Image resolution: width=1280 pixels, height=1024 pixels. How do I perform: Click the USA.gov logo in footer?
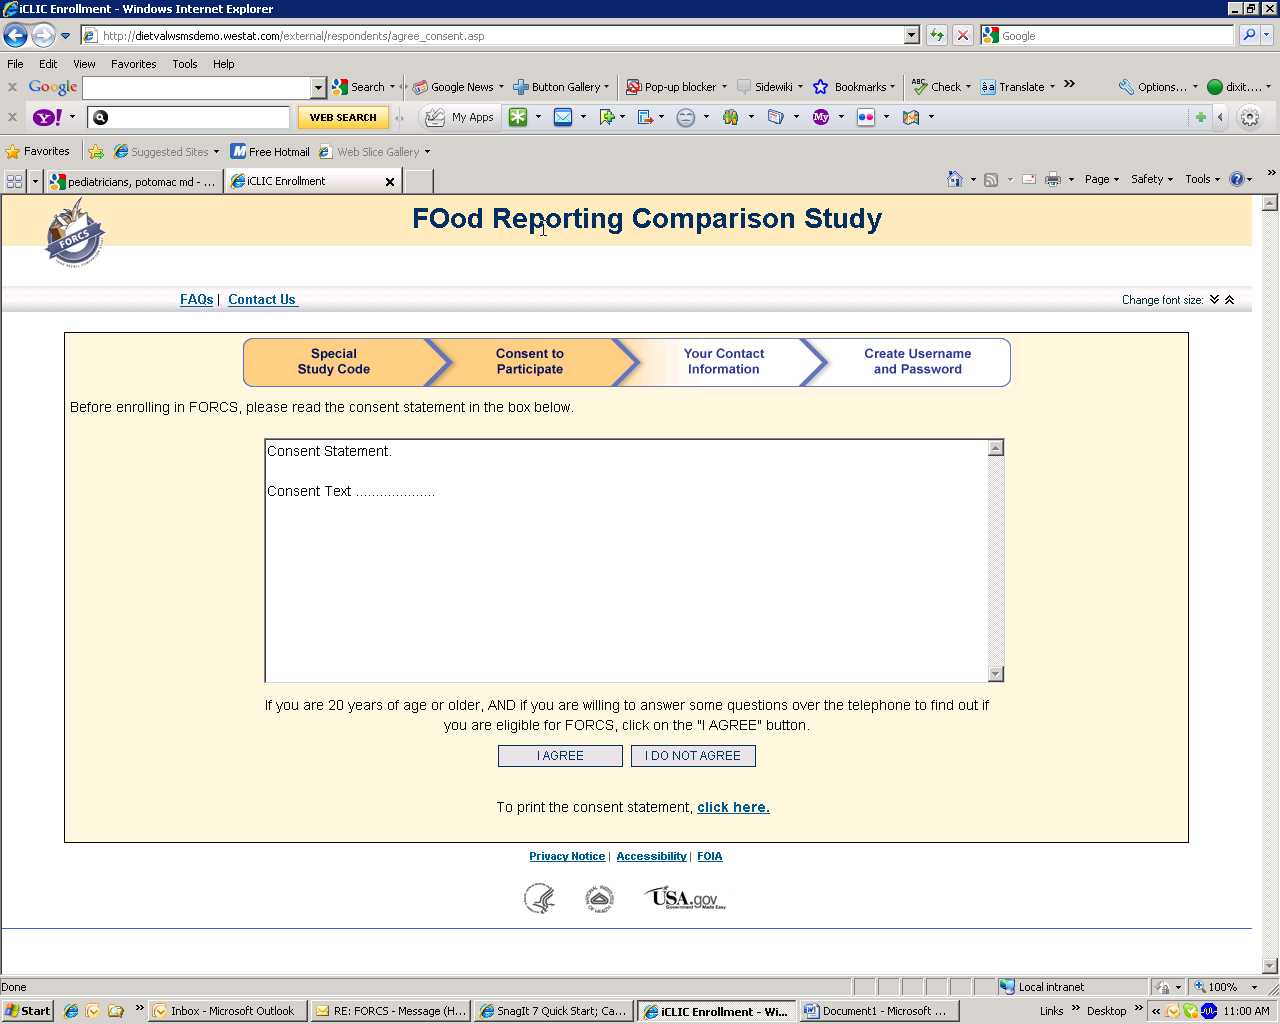click(685, 898)
